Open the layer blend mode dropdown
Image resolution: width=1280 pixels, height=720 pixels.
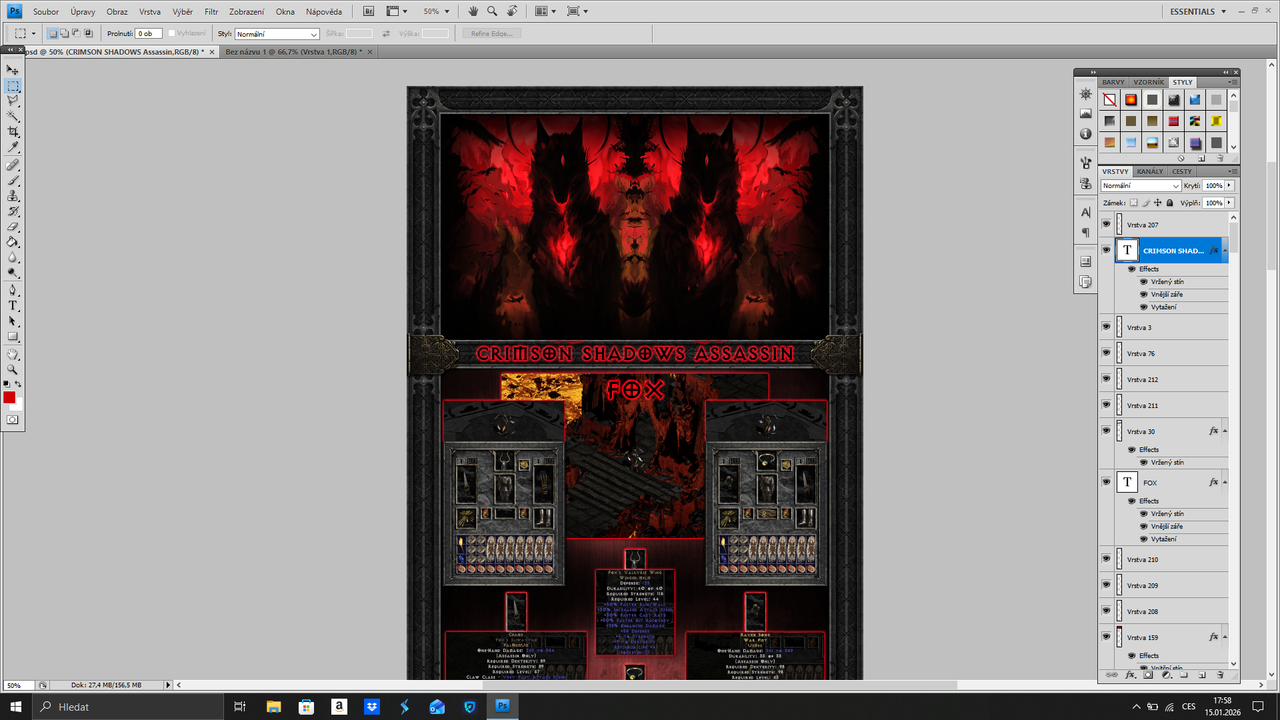point(1141,186)
